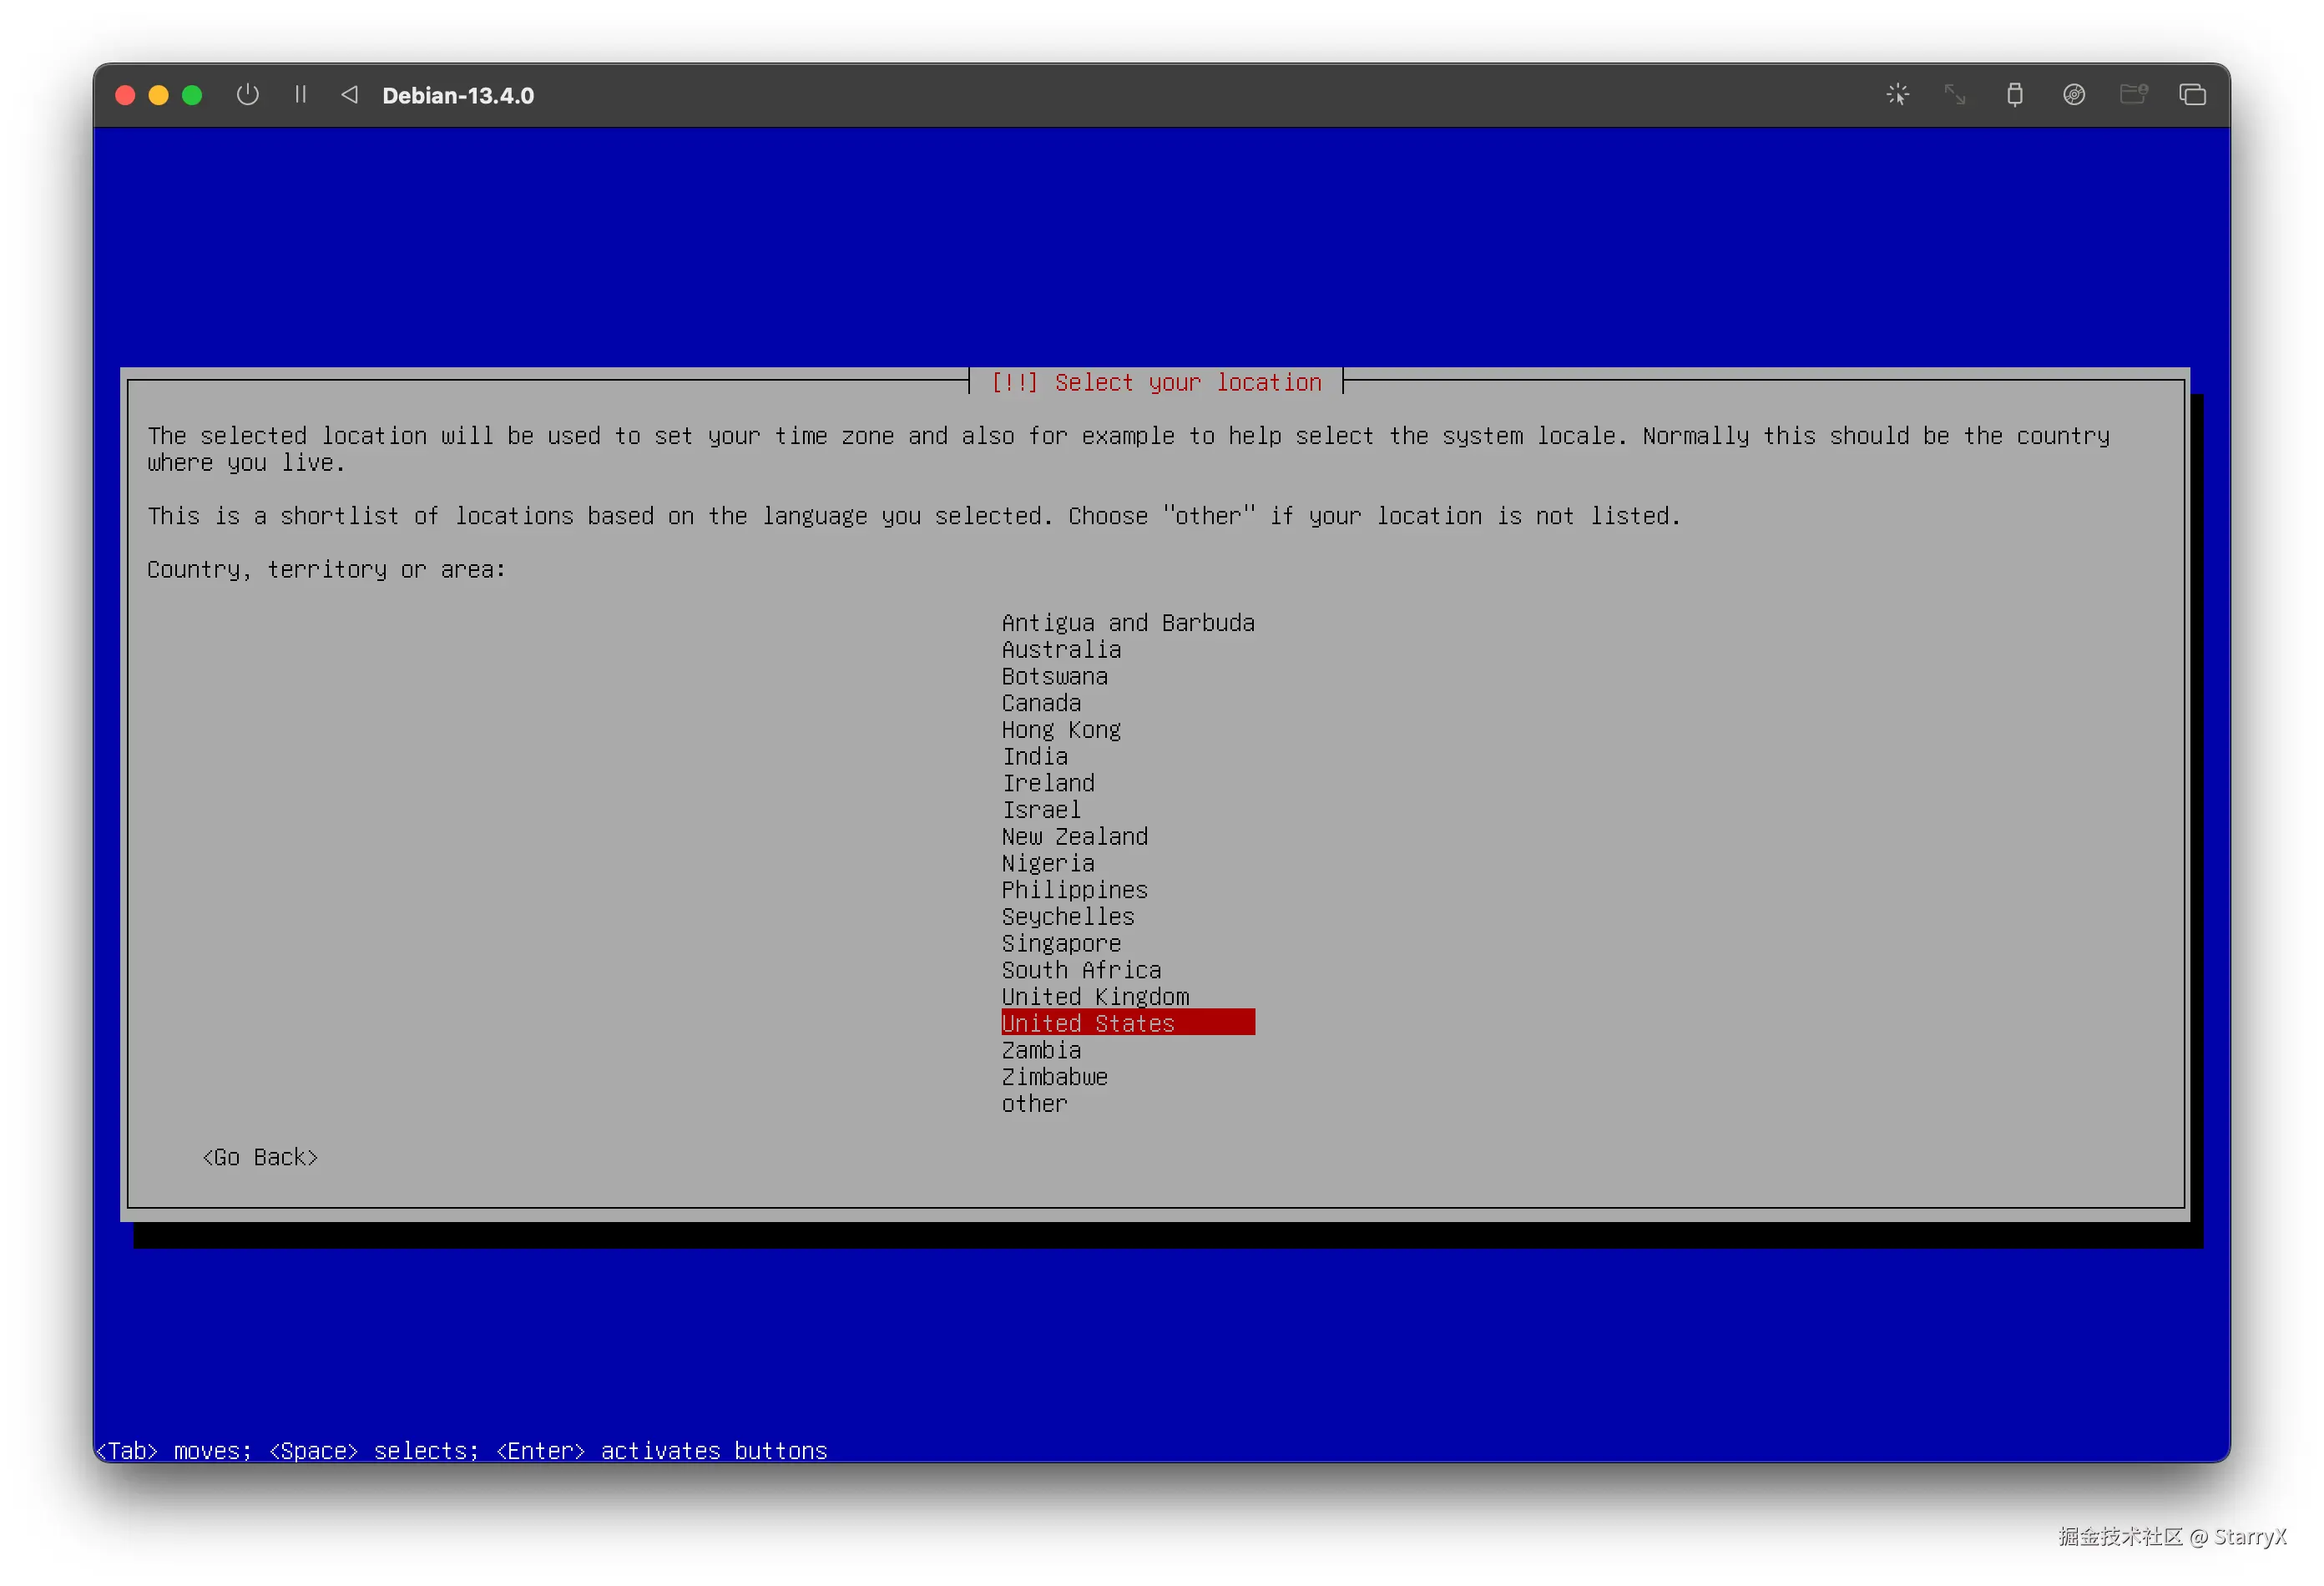
Task: Click the restart triangle icon
Action: pos(349,95)
